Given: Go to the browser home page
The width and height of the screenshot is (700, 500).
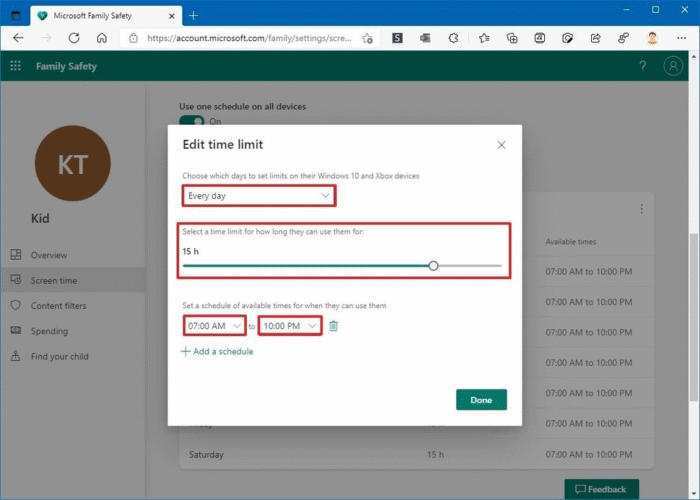Looking at the screenshot, I should pyautogui.click(x=102, y=38).
